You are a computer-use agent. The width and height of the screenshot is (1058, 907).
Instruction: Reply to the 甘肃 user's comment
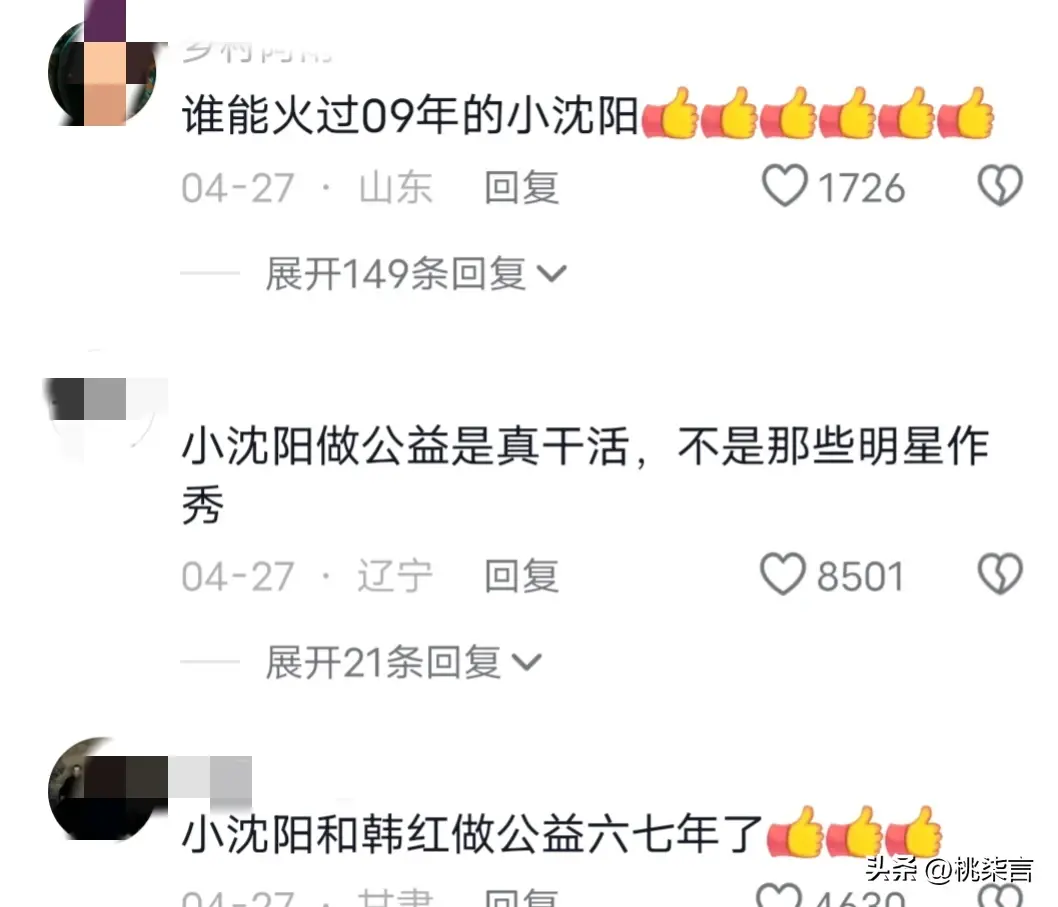pos(522,898)
